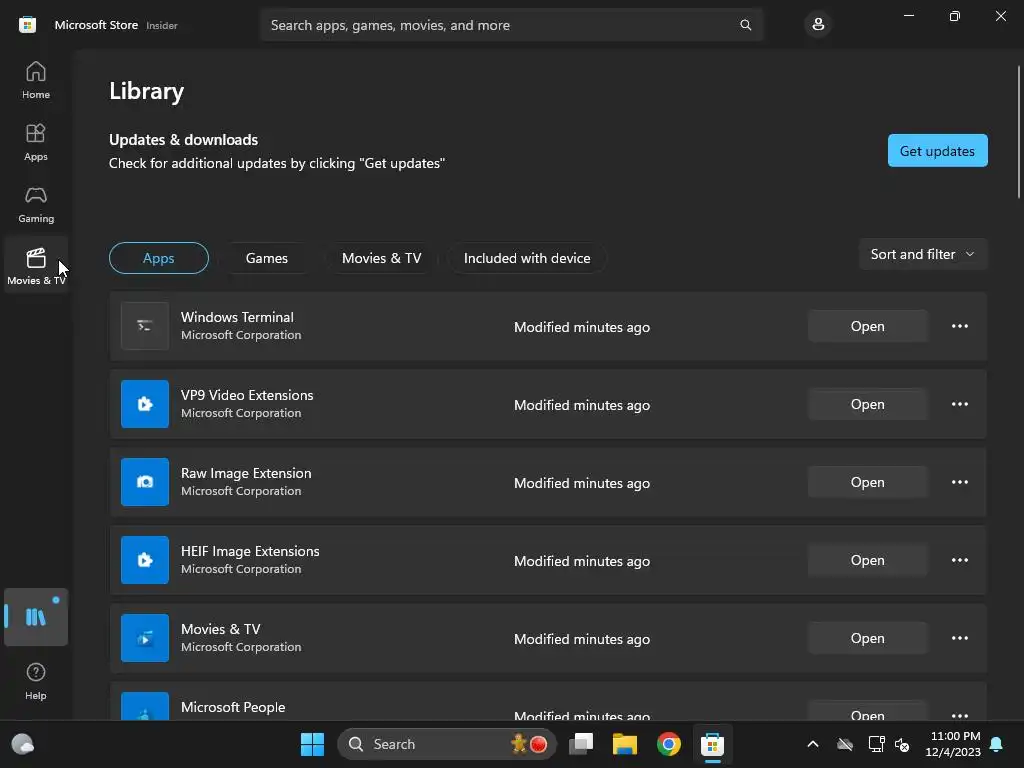The height and width of the screenshot is (768, 1024).
Task: Click the Windows Terminal title text
Action: click(x=237, y=317)
